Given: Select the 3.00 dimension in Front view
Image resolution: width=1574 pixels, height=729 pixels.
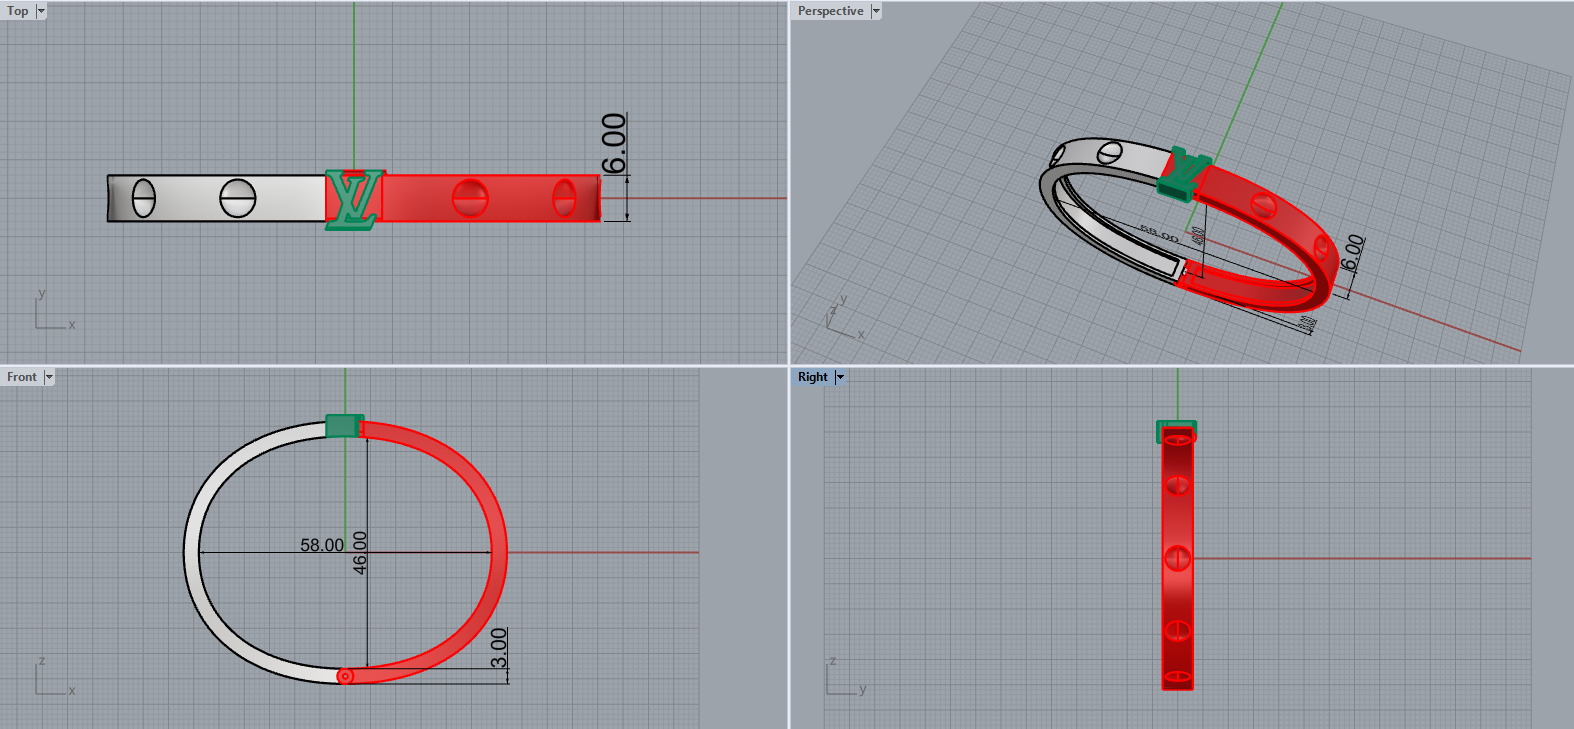Looking at the screenshot, I should [x=499, y=648].
